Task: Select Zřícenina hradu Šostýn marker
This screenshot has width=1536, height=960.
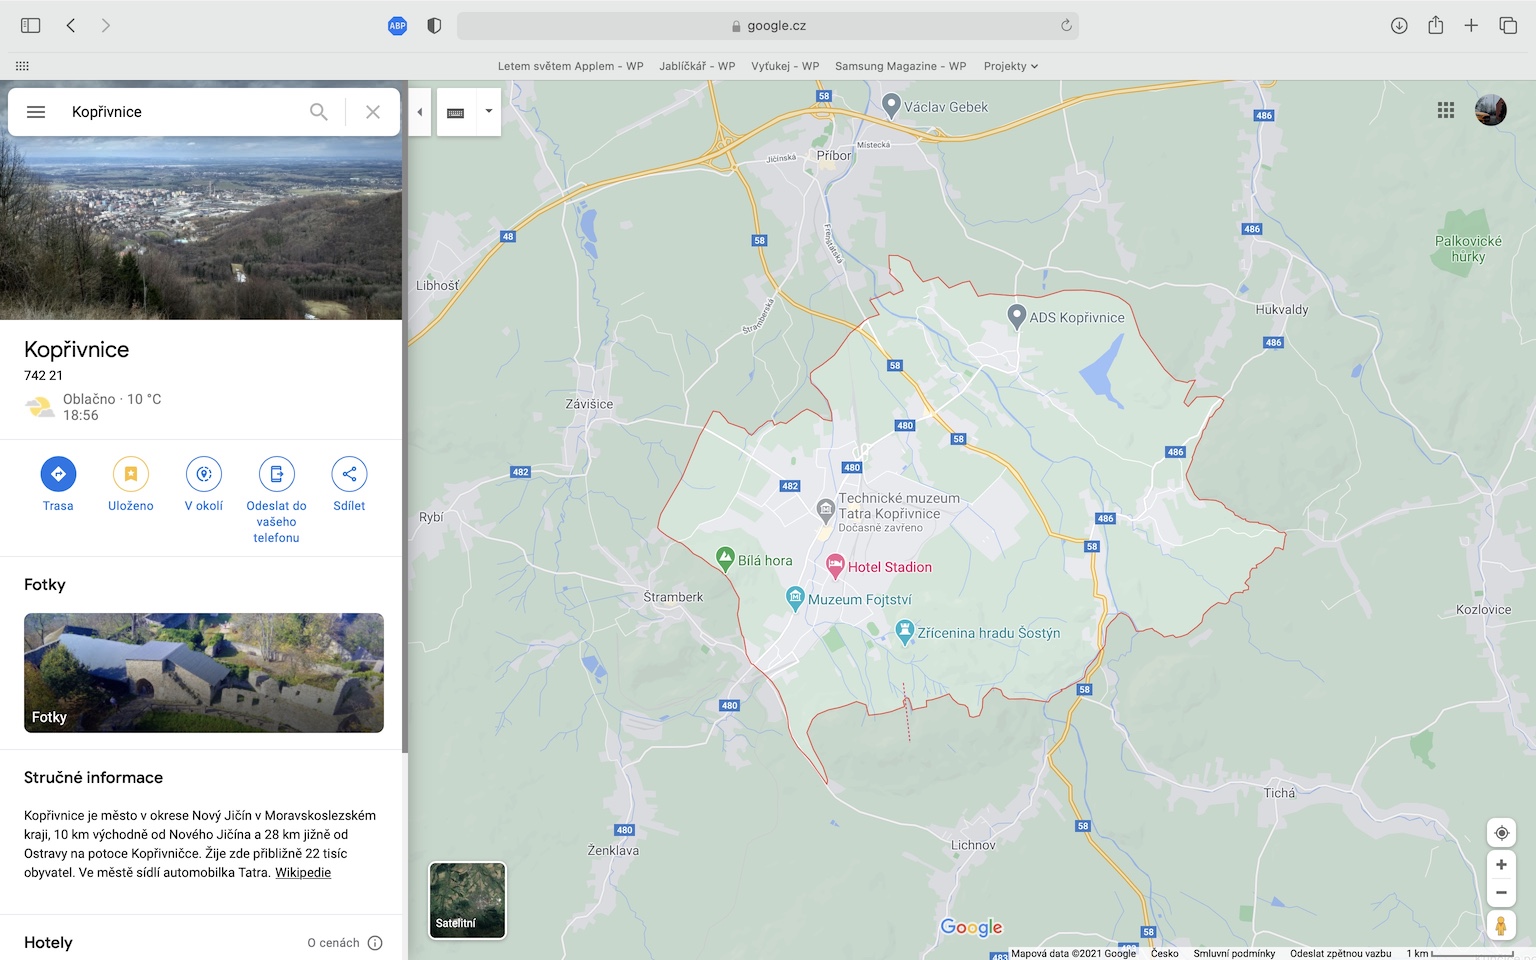Action: (x=905, y=631)
